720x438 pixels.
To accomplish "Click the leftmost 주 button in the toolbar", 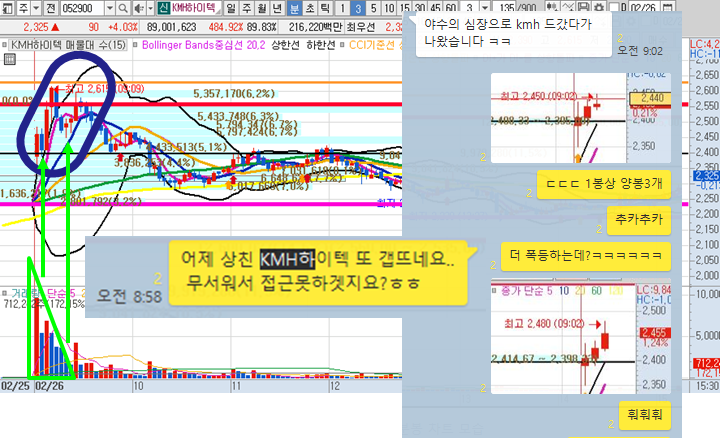I will (x=23, y=8).
